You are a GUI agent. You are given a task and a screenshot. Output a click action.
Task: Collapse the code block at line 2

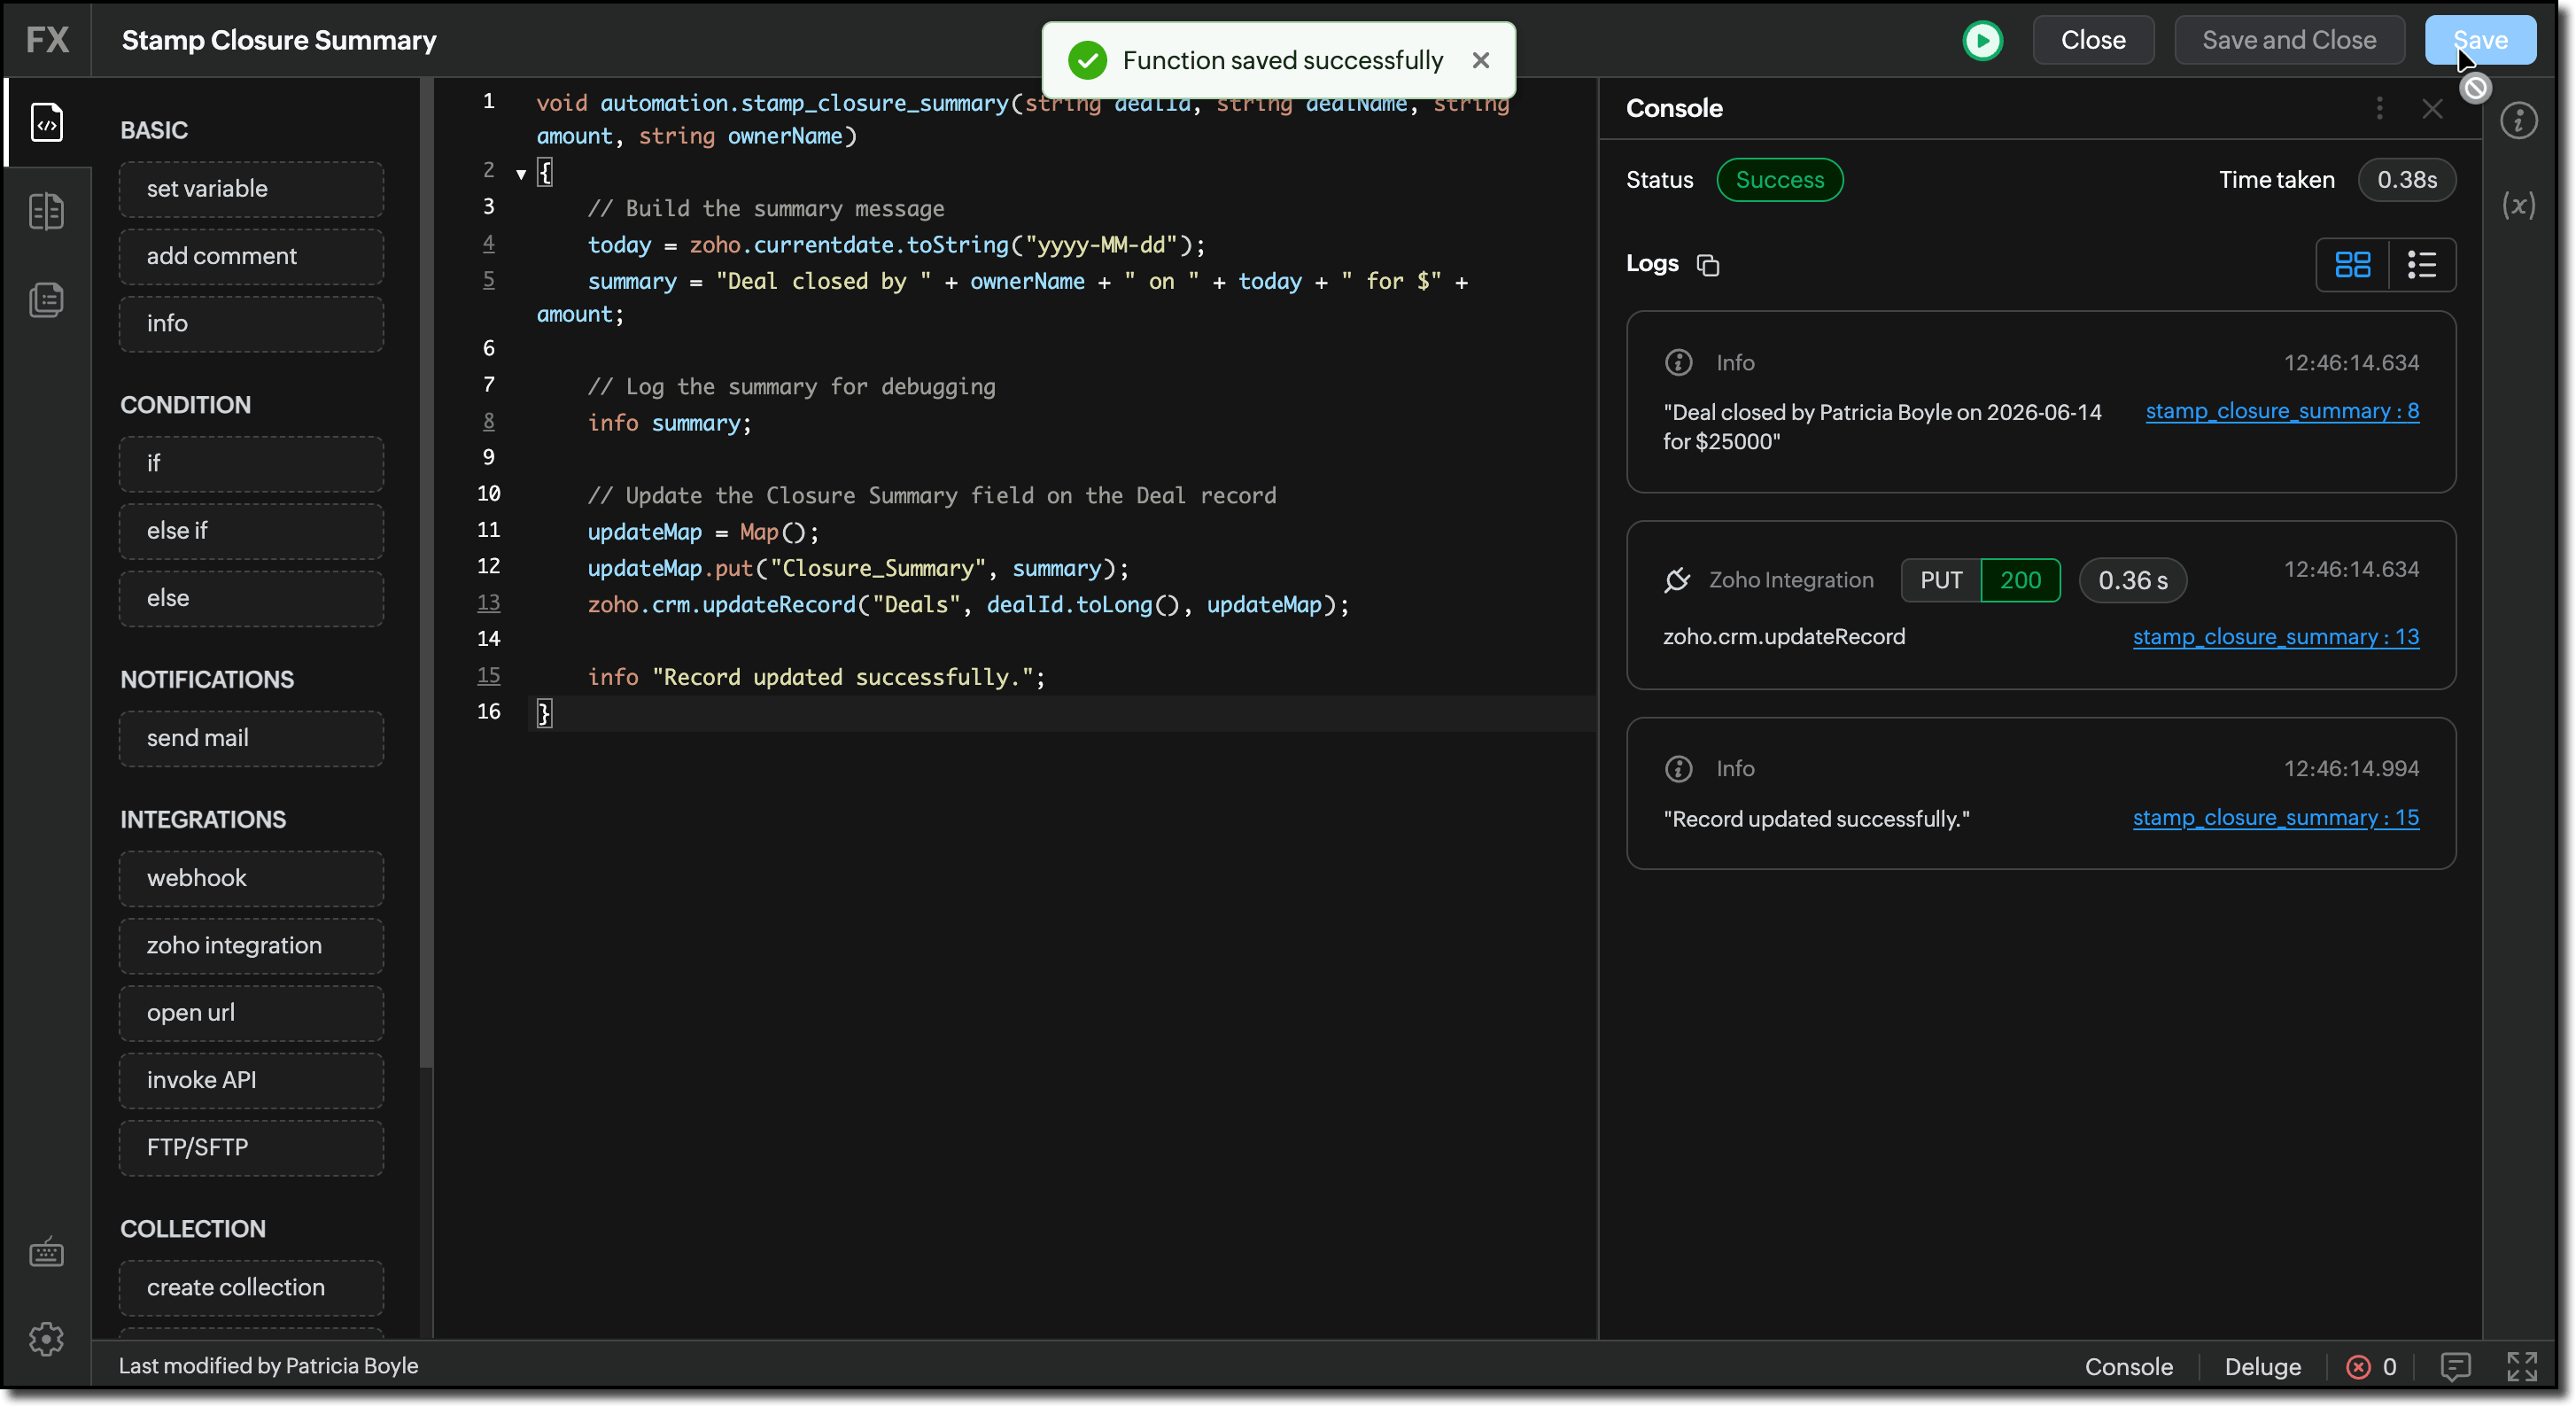[521, 174]
